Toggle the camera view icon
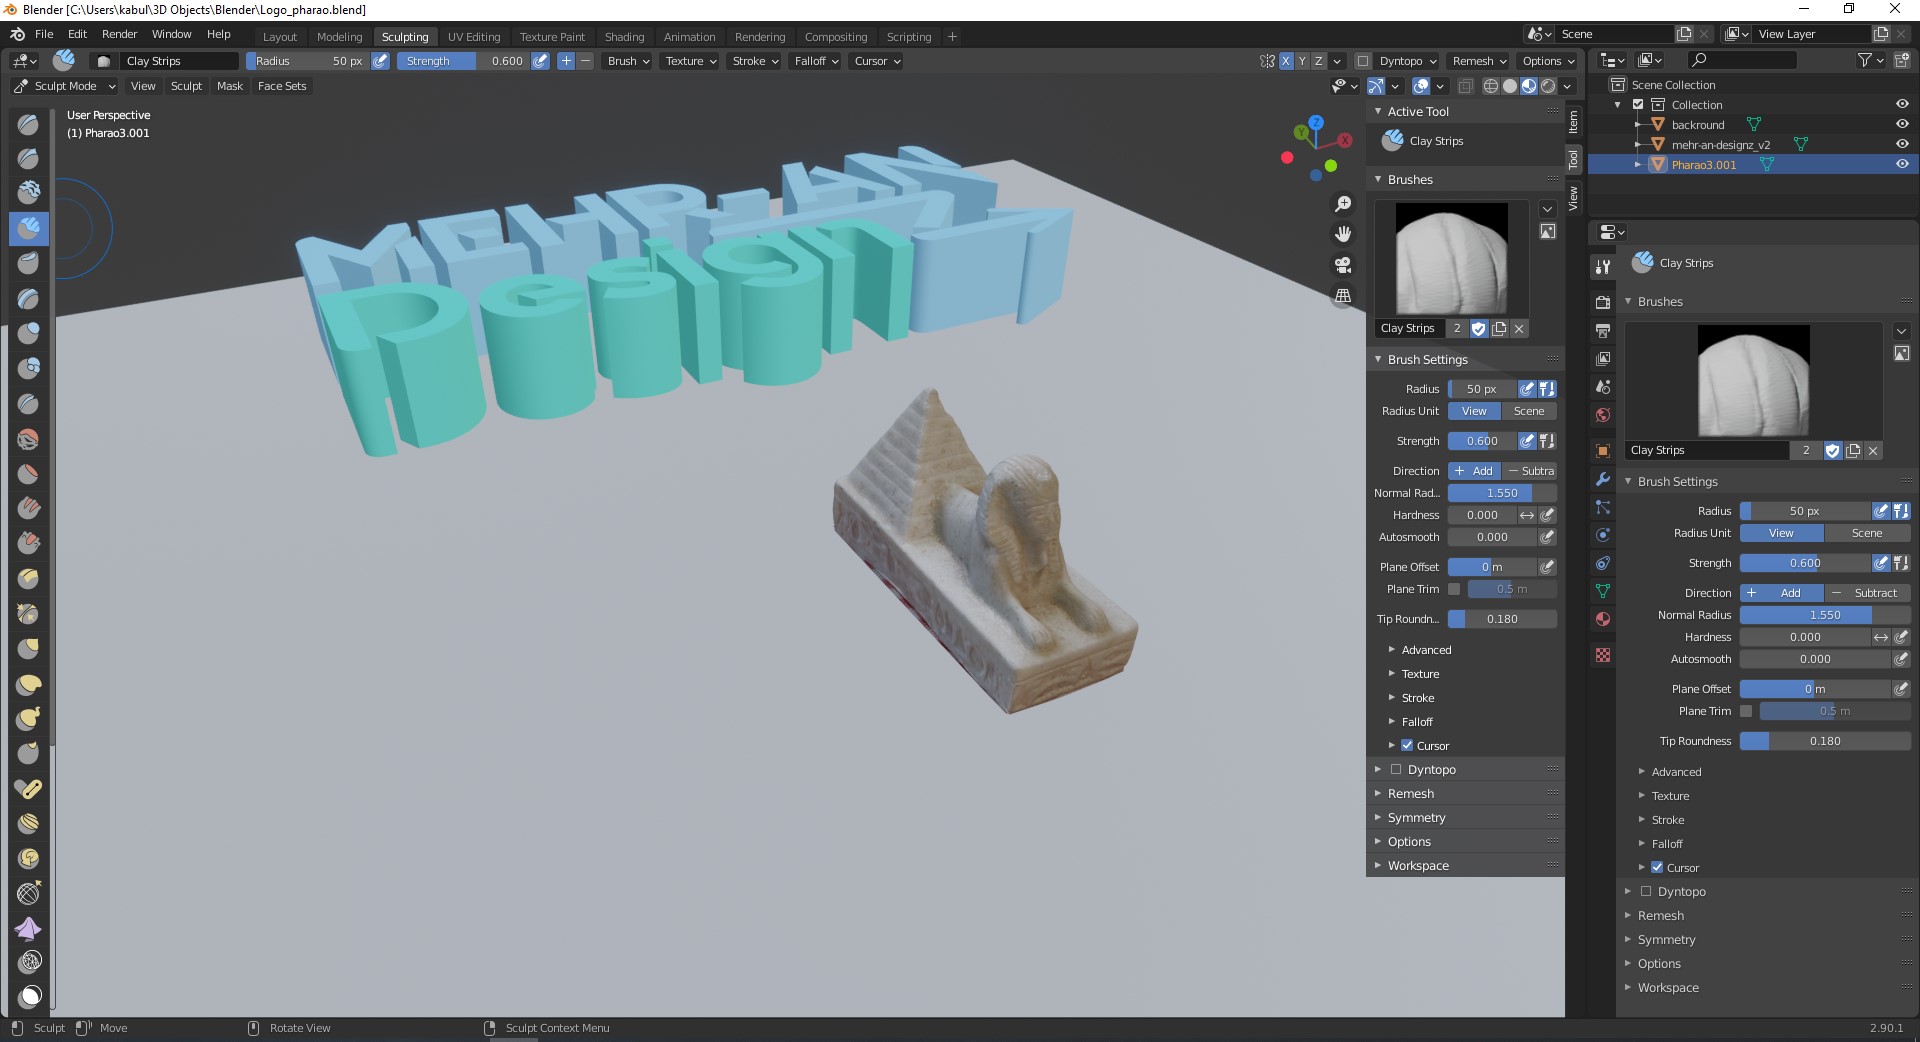 click(x=1343, y=265)
